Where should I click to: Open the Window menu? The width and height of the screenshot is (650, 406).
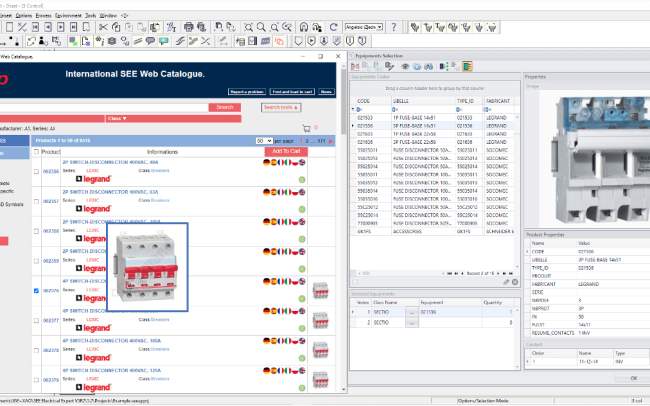click(108, 17)
